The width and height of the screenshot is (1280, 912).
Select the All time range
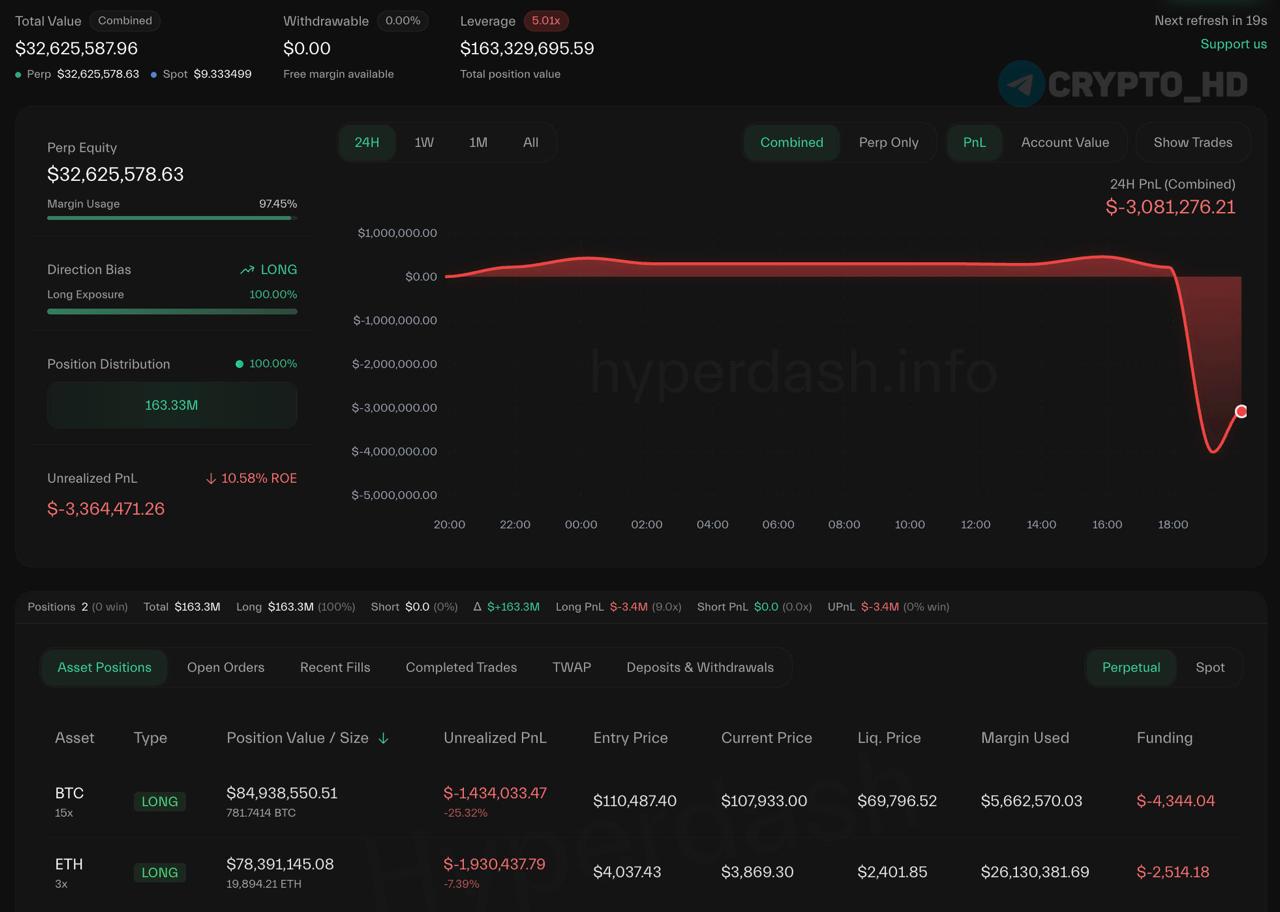click(530, 142)
